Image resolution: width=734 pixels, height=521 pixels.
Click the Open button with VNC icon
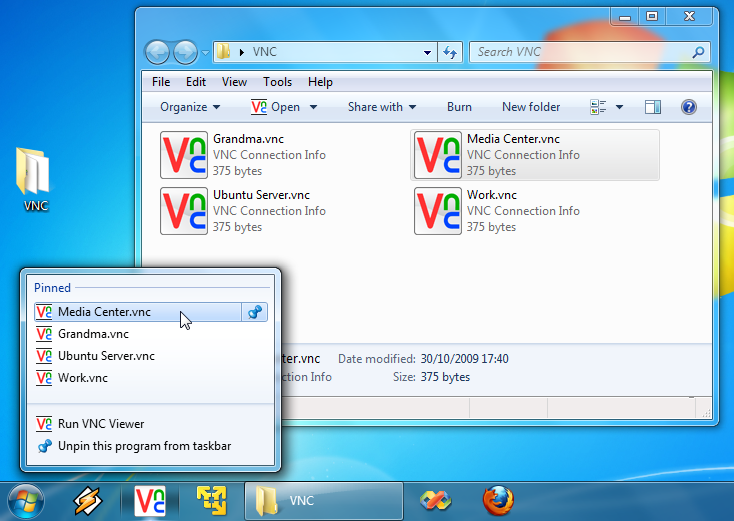(275, 107)
